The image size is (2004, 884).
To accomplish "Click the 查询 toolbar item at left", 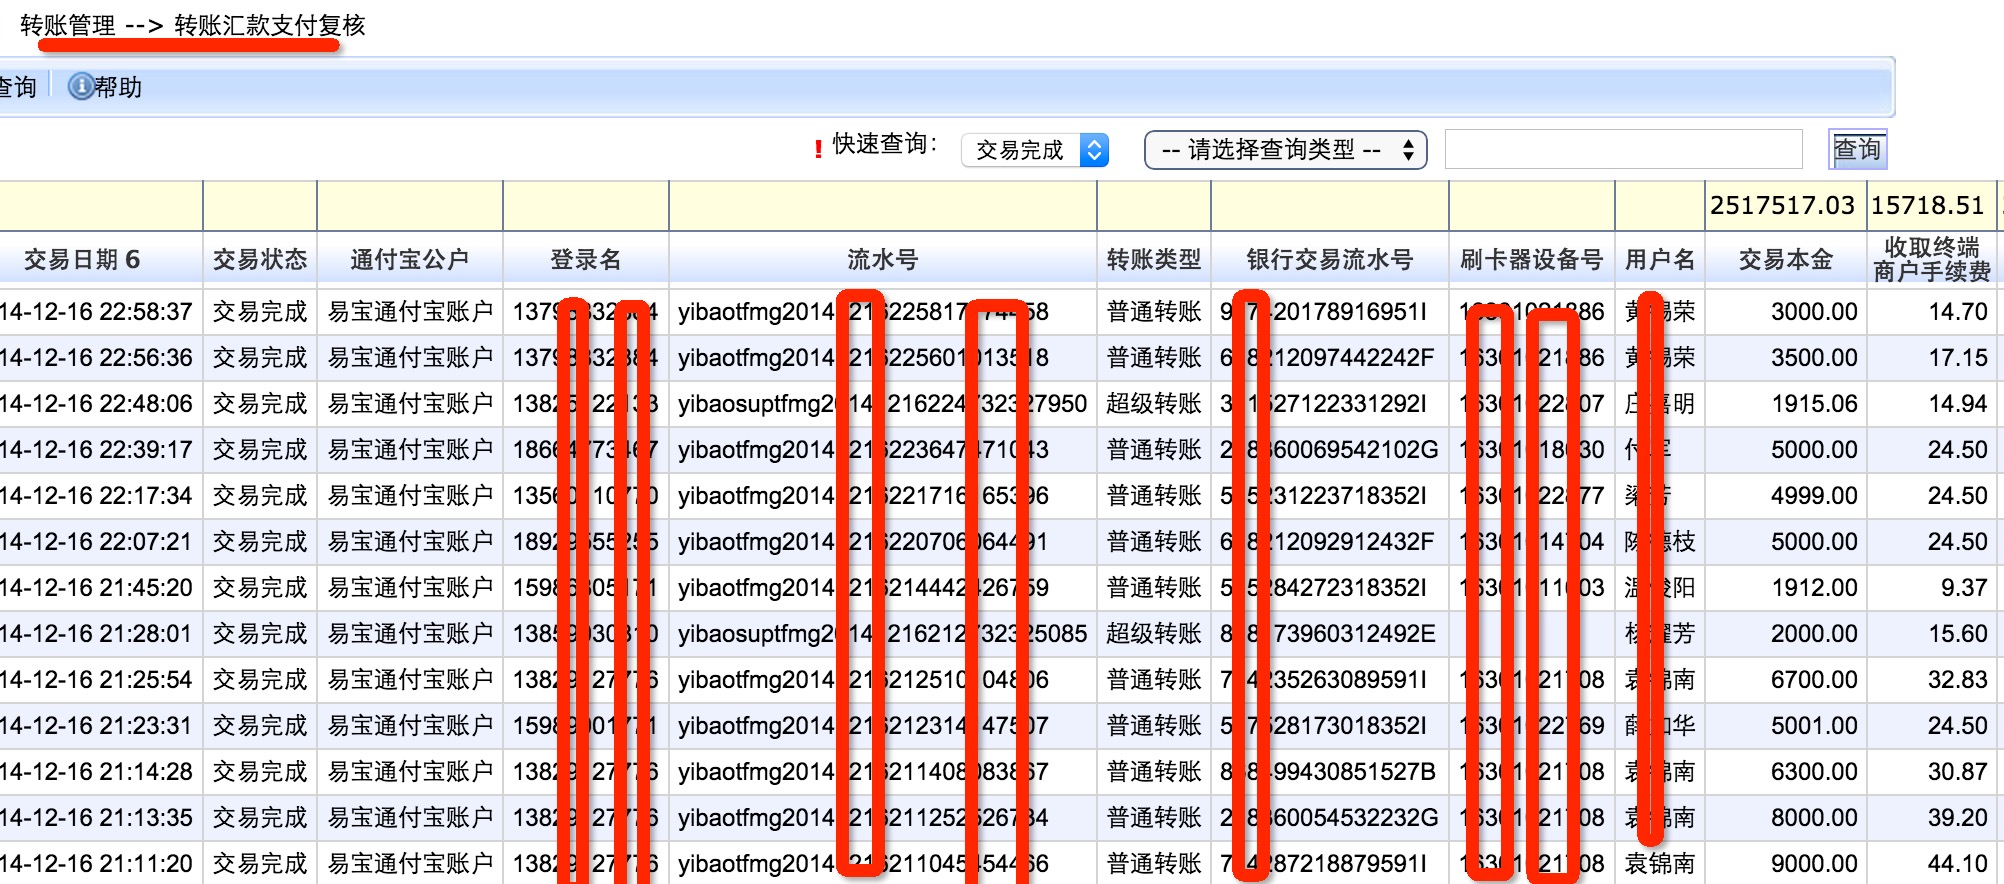I will coord(17,87).
